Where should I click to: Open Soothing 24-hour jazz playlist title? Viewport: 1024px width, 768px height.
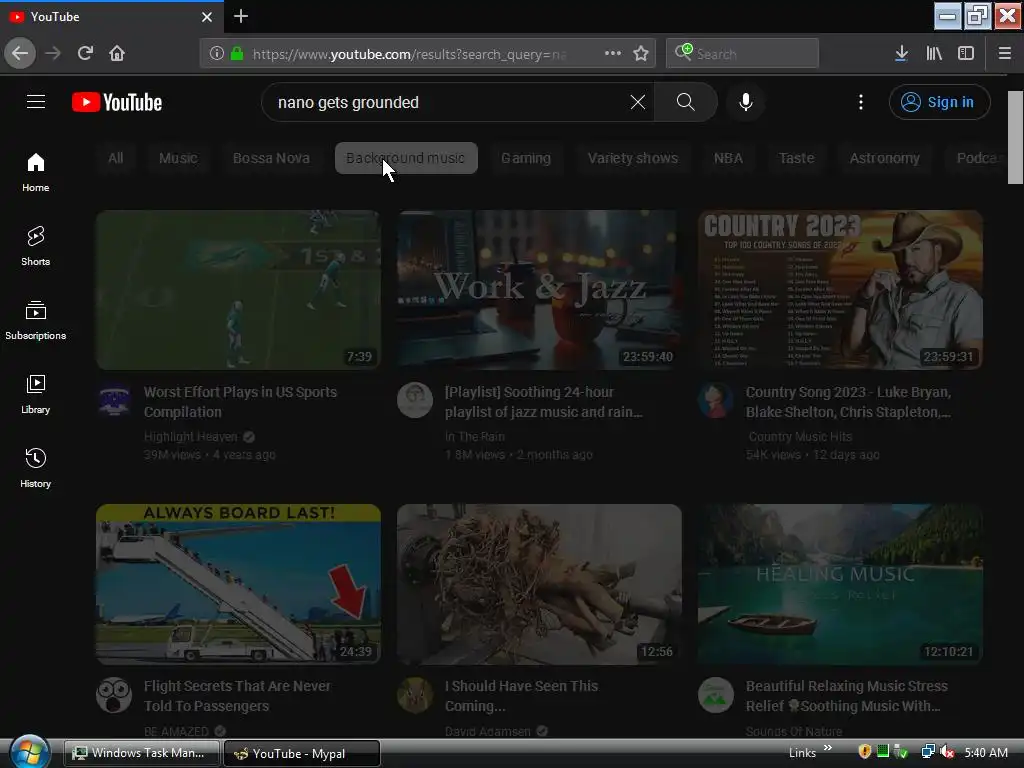[x=543, y=402]
